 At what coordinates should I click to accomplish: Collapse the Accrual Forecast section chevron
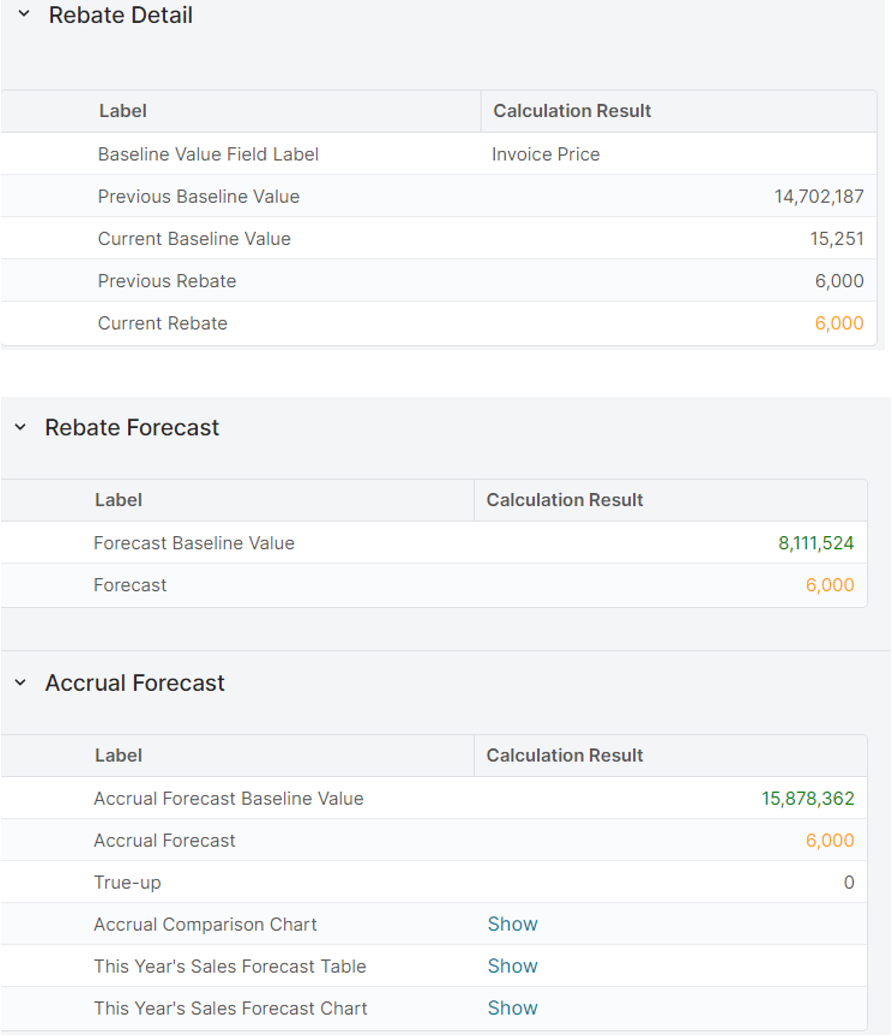pyautogui.click(x=20, y=684)
